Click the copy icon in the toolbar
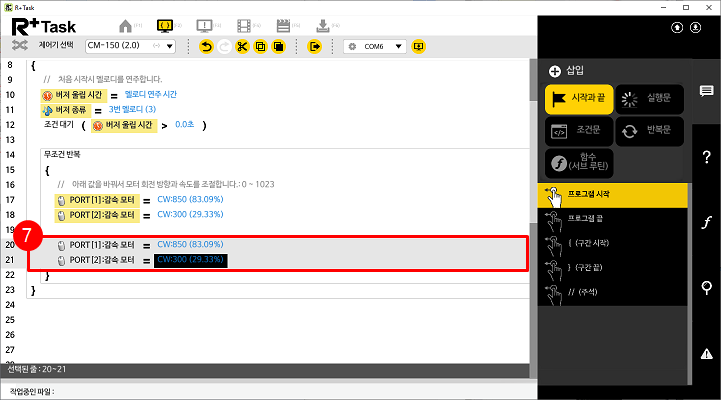Viewport: 721px width, 400px height. pos(260,46)
